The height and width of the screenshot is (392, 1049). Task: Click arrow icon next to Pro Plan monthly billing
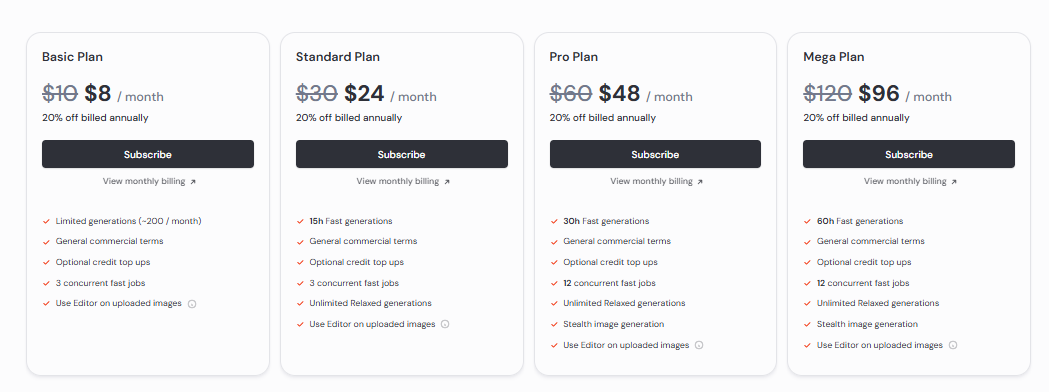point(700,182)
